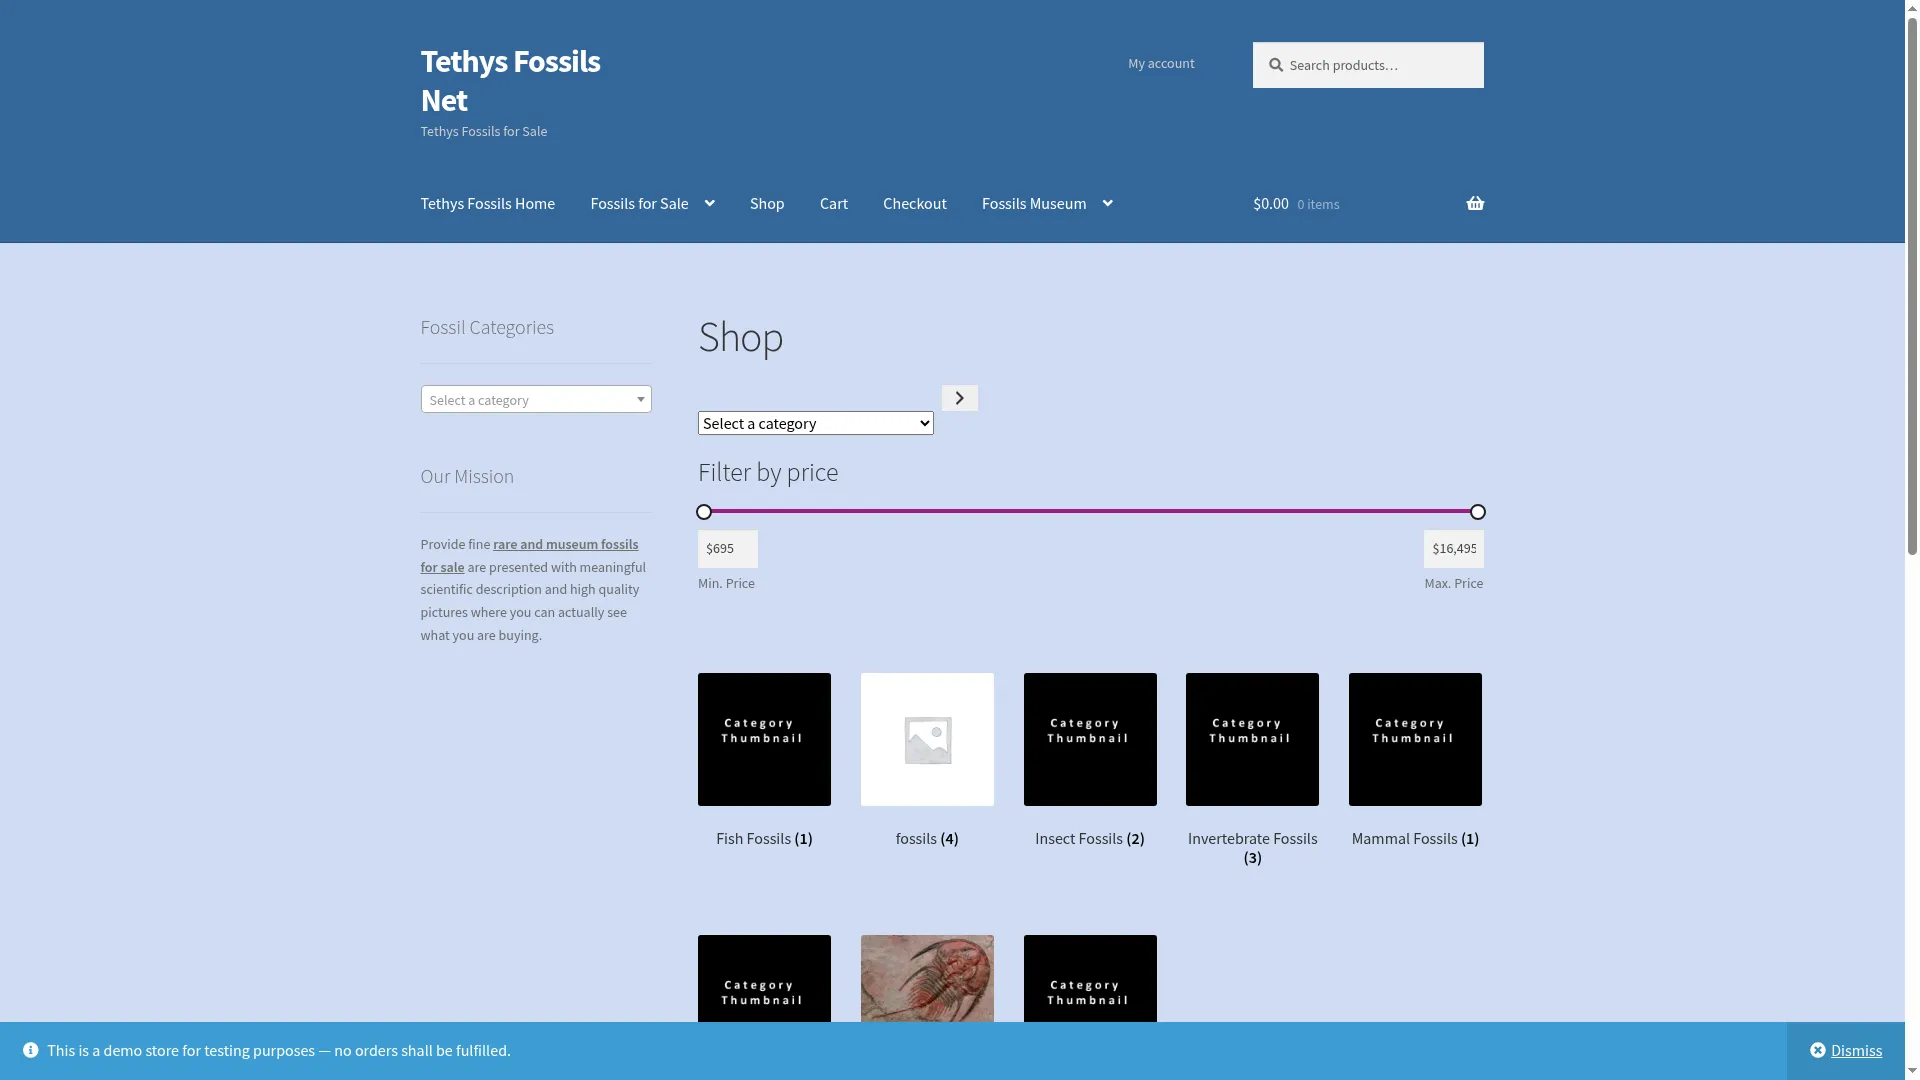Viewport: 1920px width, 1080px height.
Task: Click the fossils (4) category label
Action: pos(927,838)
